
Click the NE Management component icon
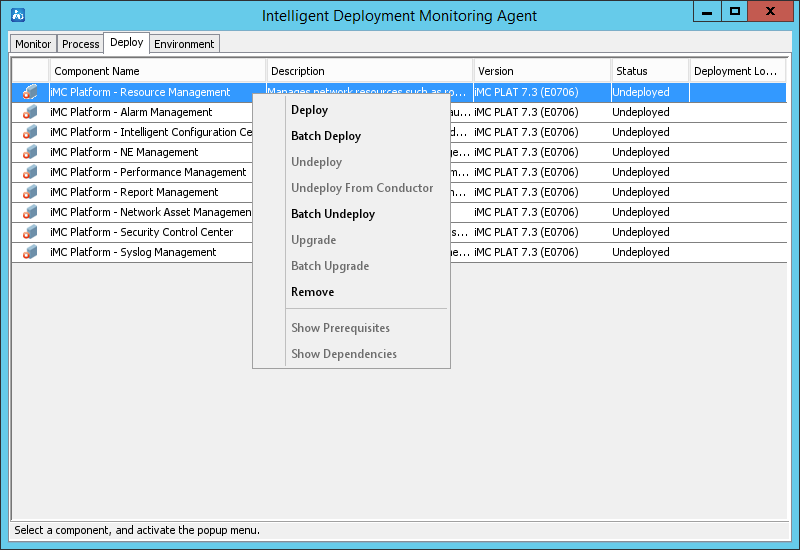pyautogui.click(x=30, y=152)
